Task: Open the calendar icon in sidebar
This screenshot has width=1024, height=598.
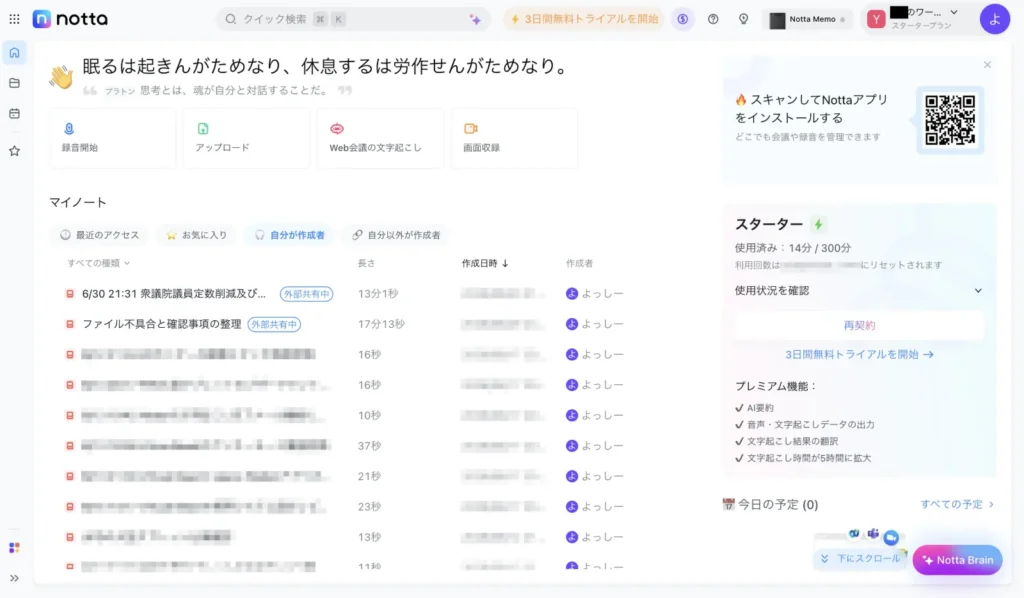Action: point(14,114)
